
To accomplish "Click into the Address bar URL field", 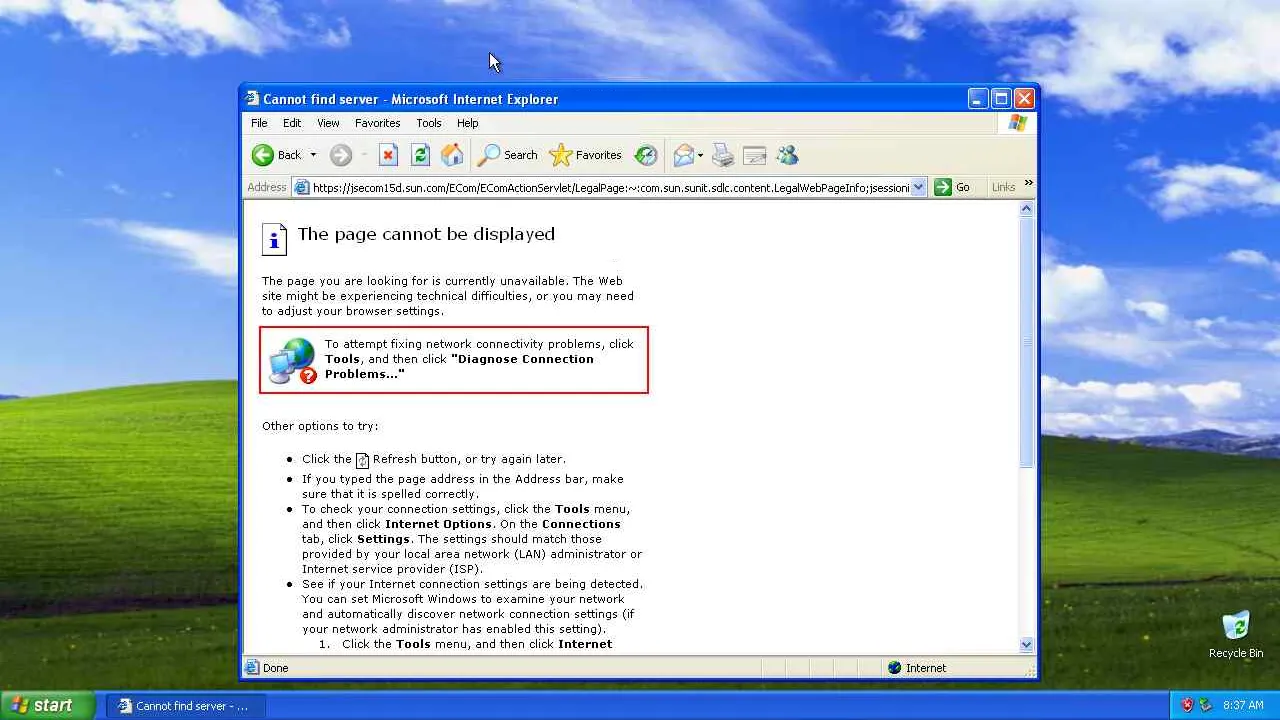I will (x=611, y=187).
